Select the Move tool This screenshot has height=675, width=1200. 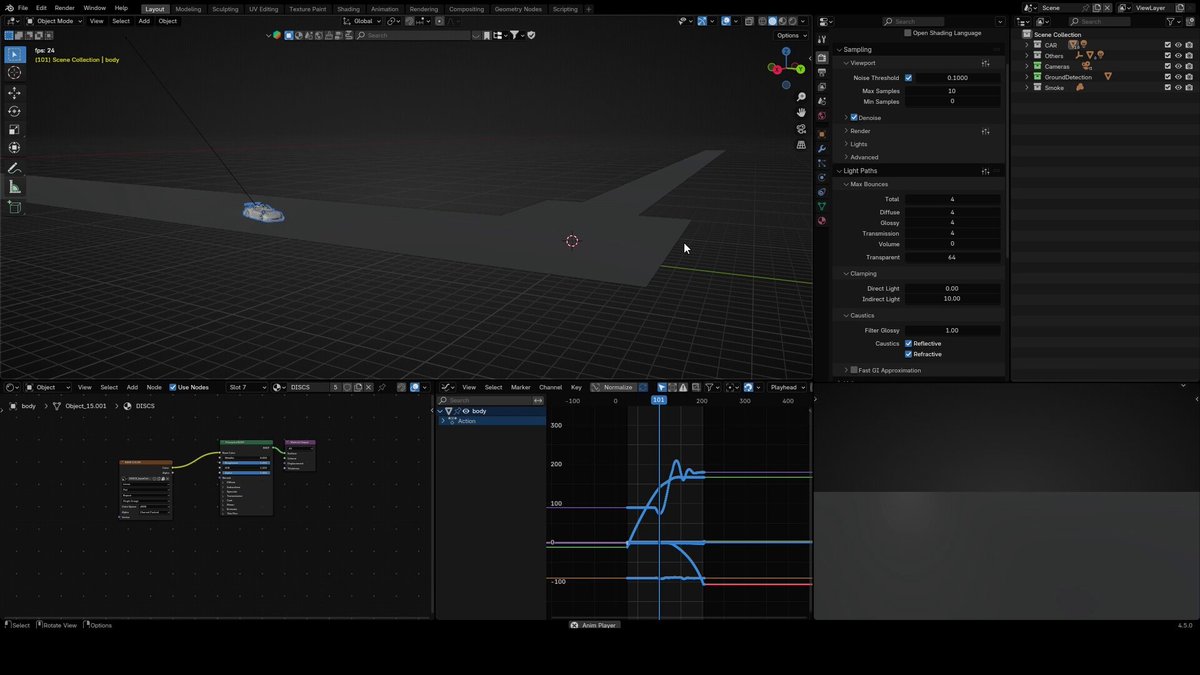[14, 93]
